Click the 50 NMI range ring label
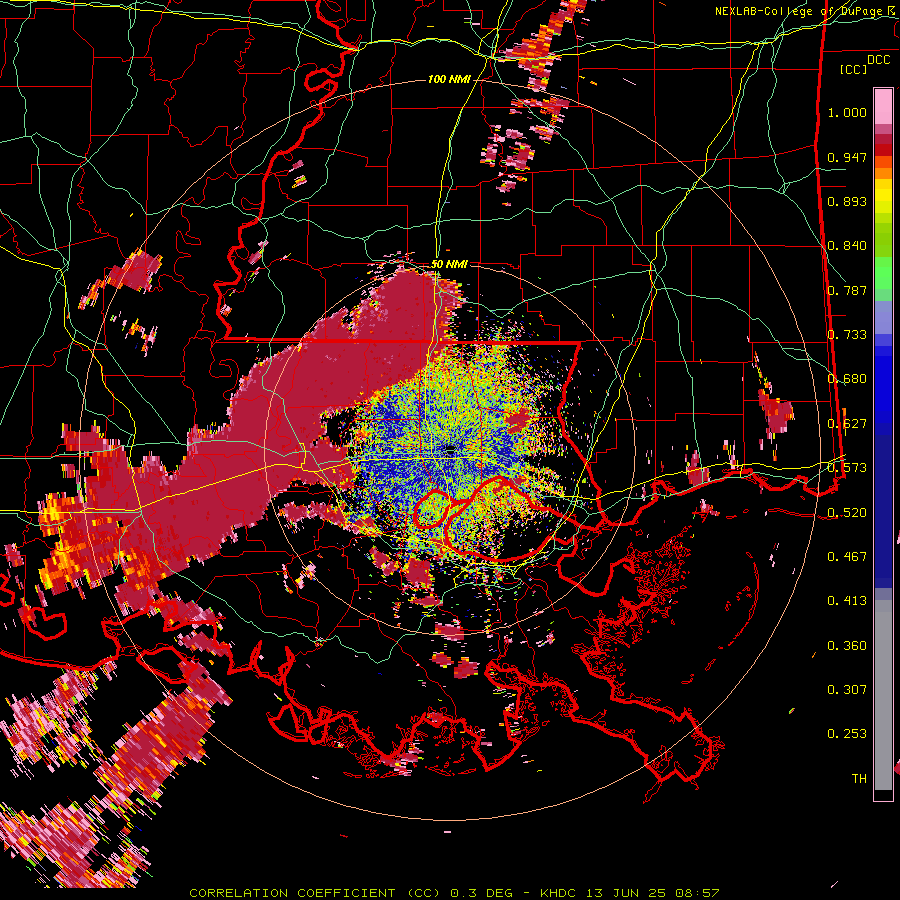This screenshot has height=900, width=900. pyautogui.click(x=449, y=264)
